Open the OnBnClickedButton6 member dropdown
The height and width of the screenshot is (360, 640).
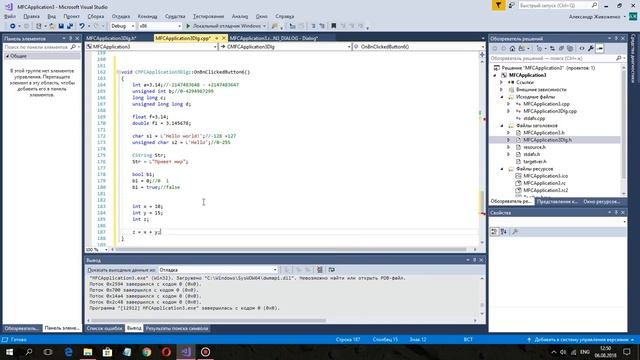pos(419,47)
